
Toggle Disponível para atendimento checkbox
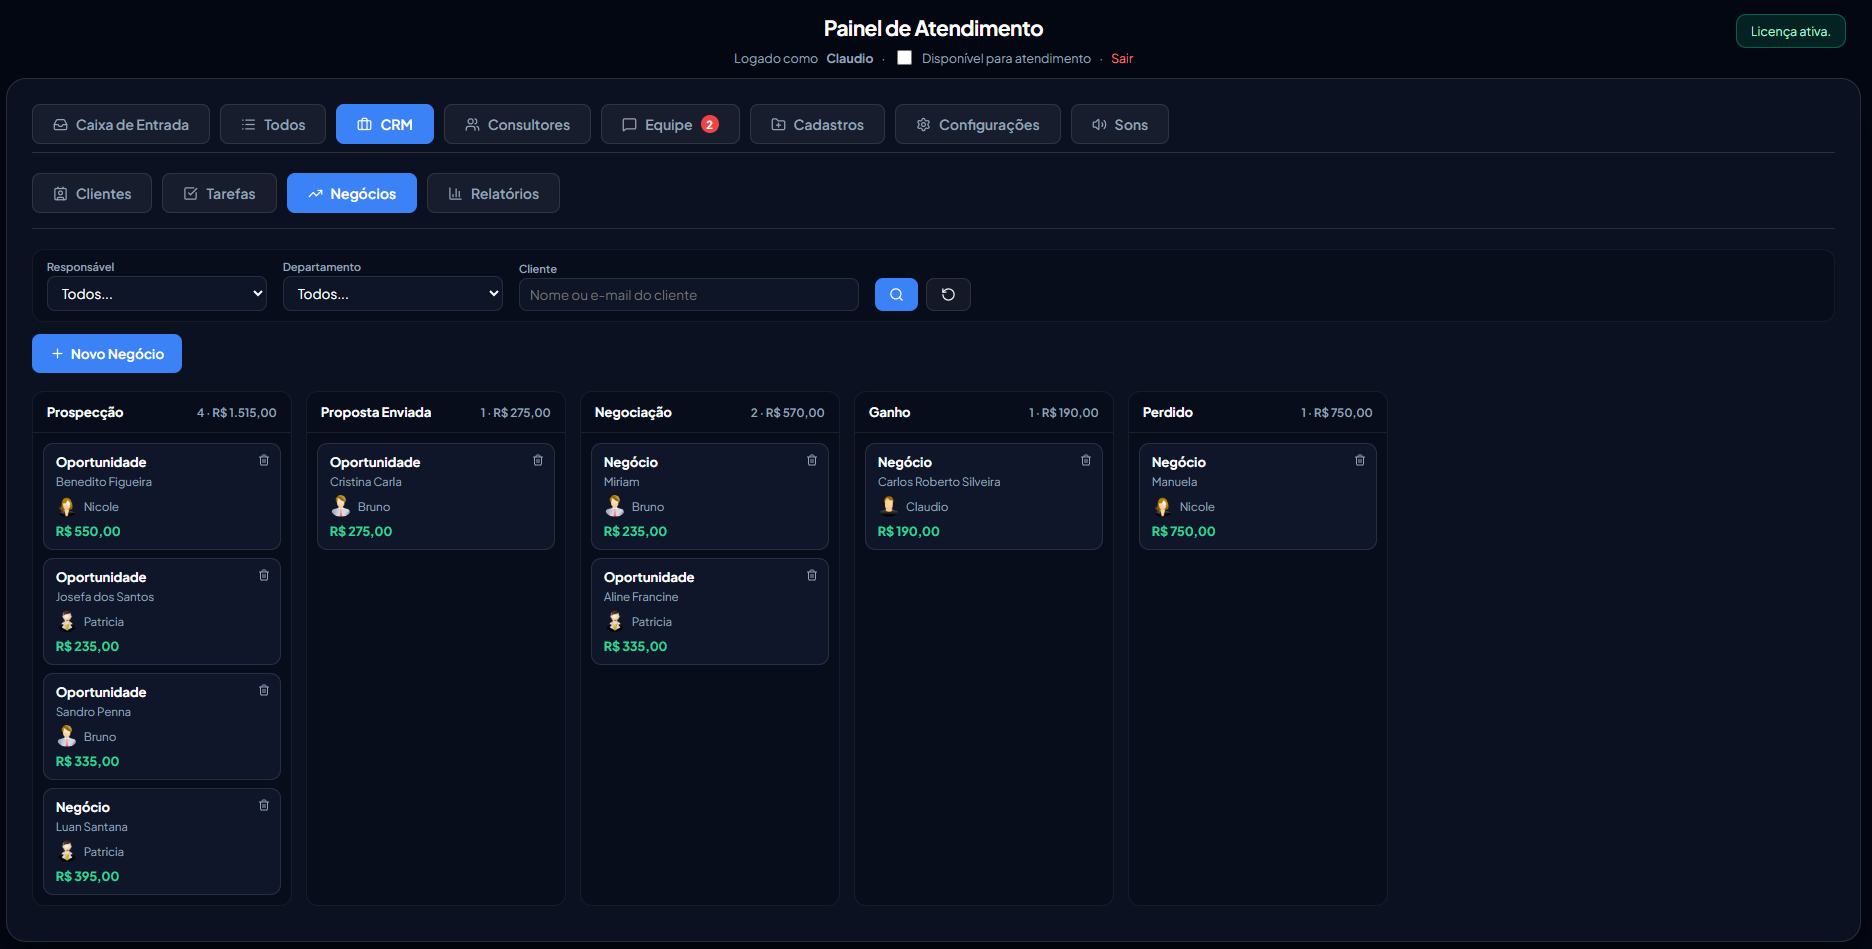(x=904, y=58)
